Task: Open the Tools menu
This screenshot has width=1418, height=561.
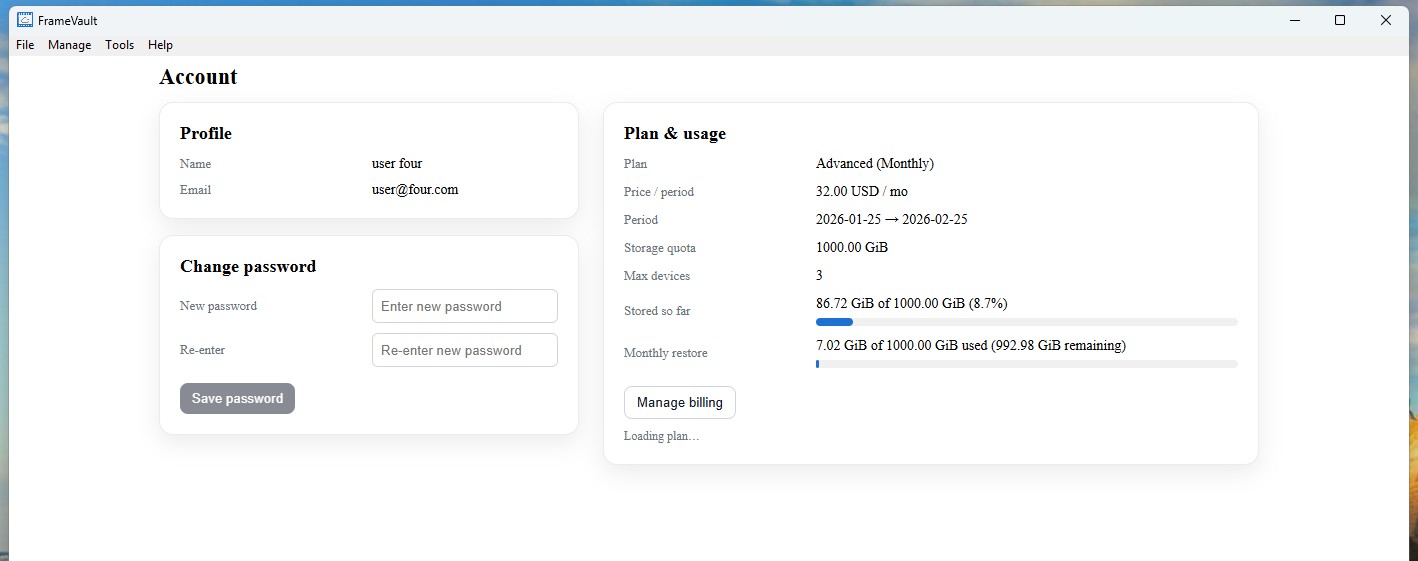Action: click(x=119, y=45)
